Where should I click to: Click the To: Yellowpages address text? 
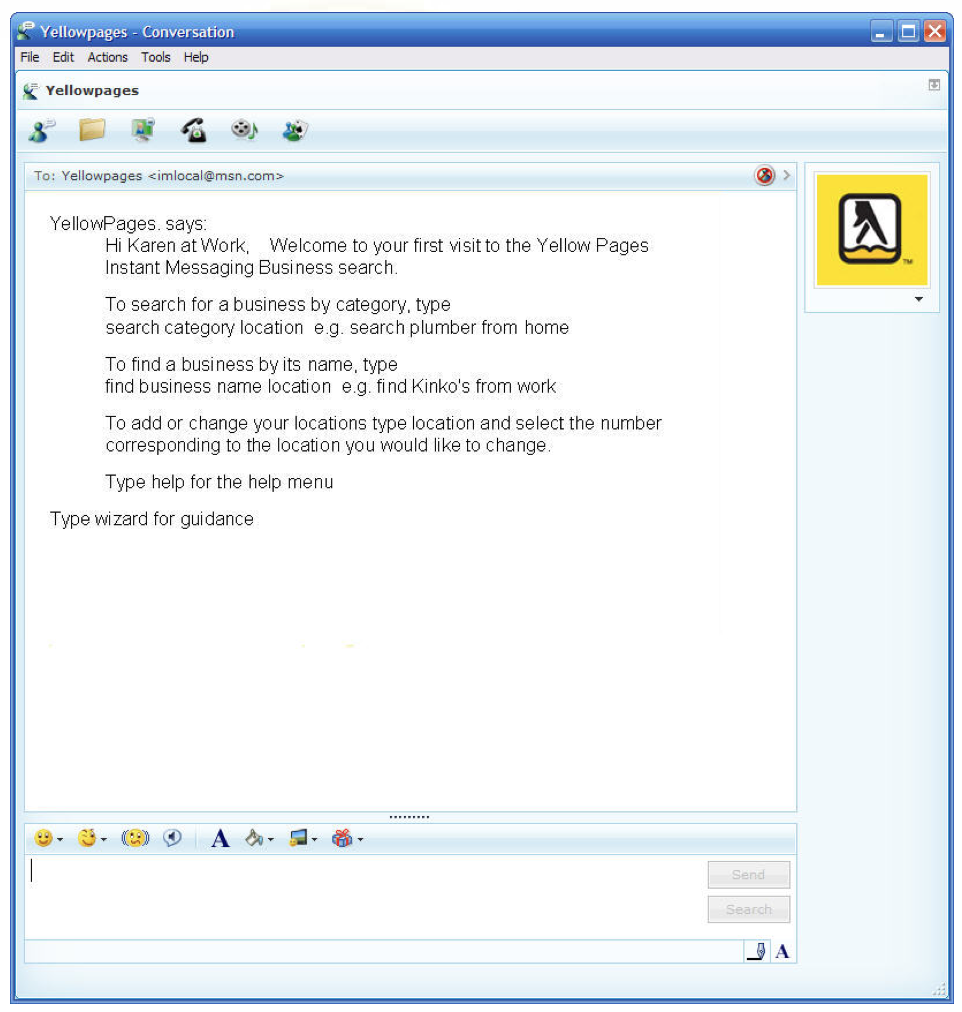(x=159, y=176)
